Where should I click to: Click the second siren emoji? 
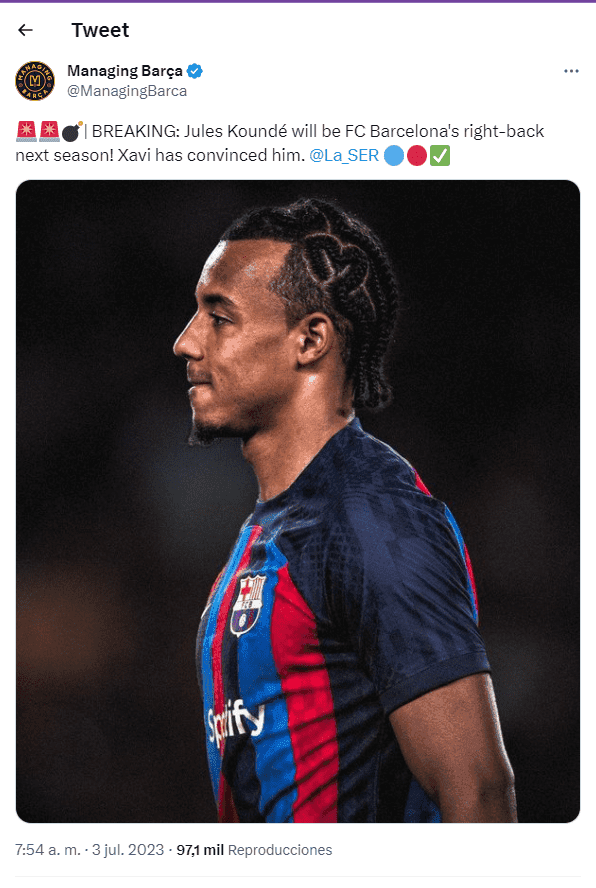coord(49,131)
